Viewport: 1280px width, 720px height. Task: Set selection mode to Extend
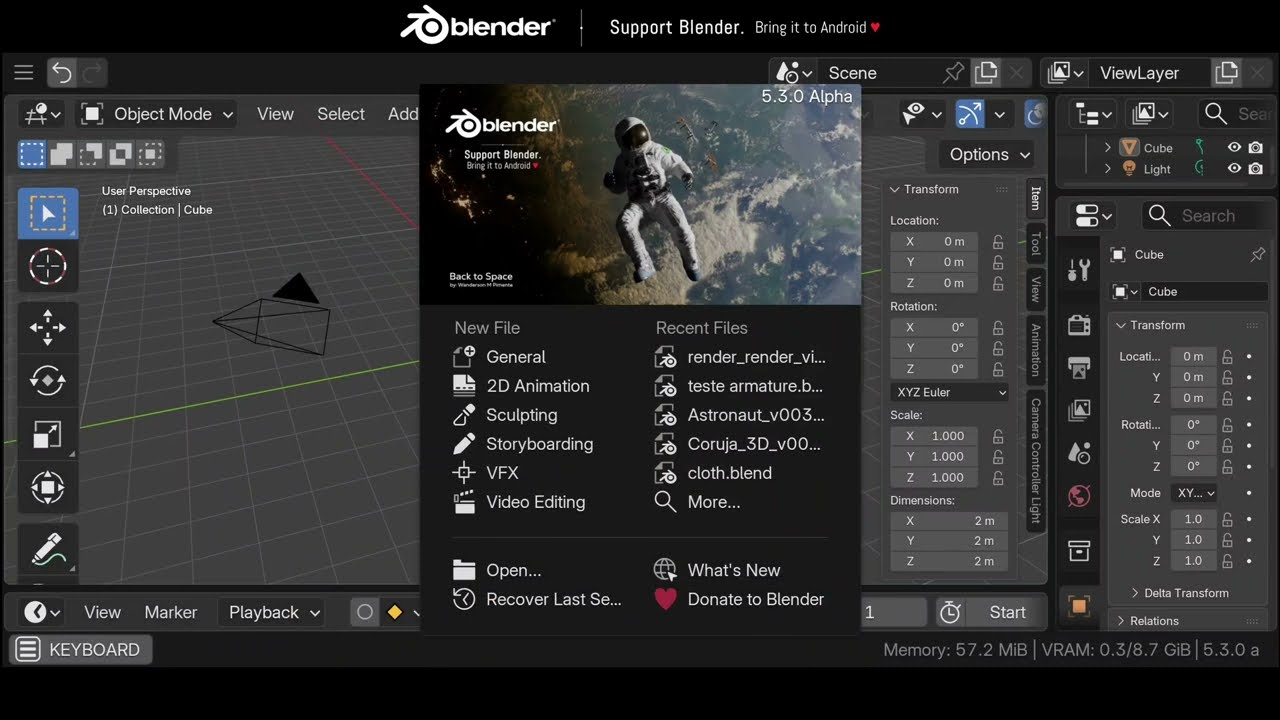[62, 154]
